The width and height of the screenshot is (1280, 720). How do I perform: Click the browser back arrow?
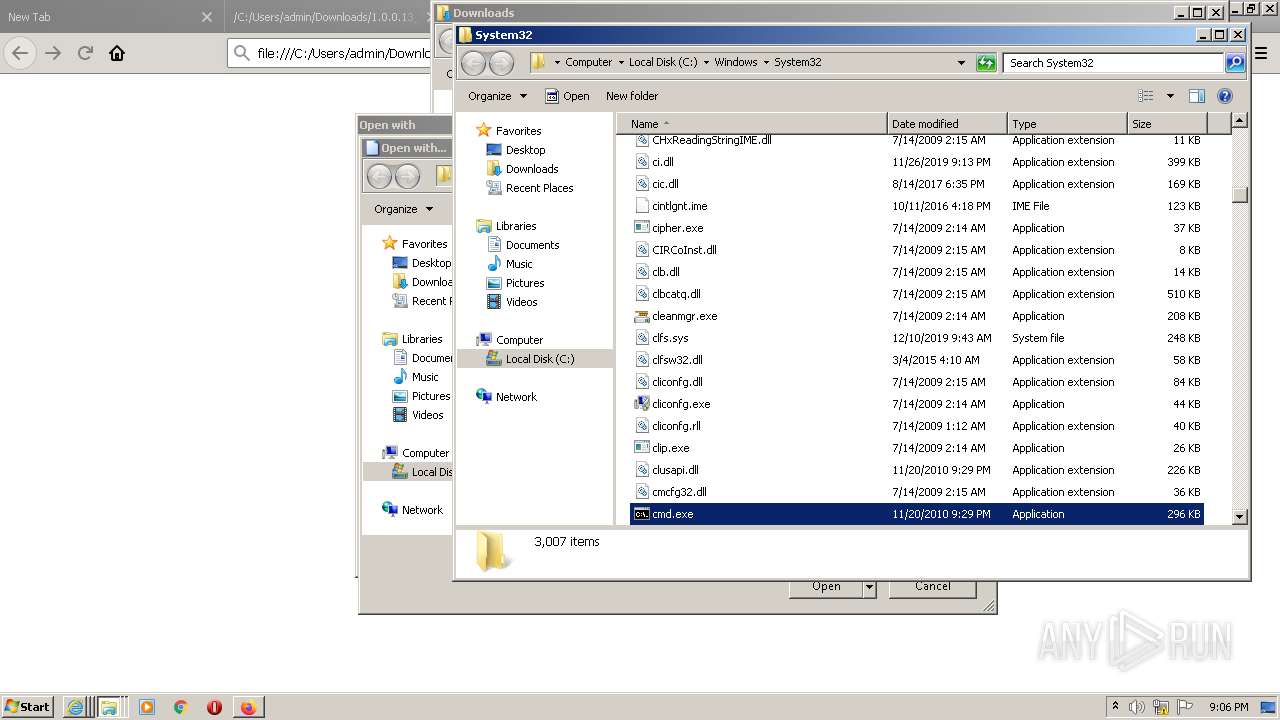tap(20, 53)
